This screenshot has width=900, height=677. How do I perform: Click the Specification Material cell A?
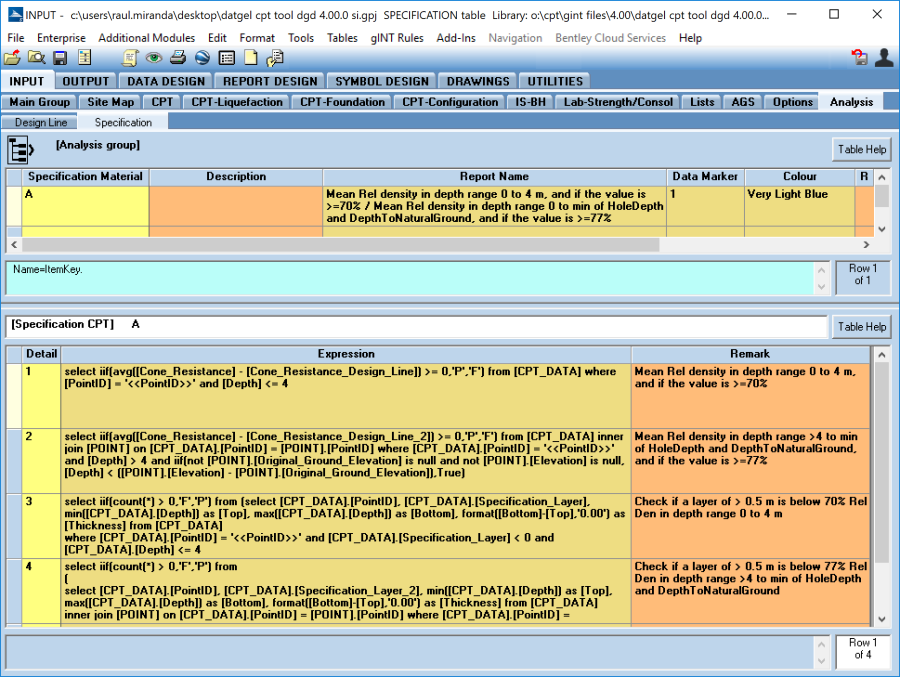point(85,205)
